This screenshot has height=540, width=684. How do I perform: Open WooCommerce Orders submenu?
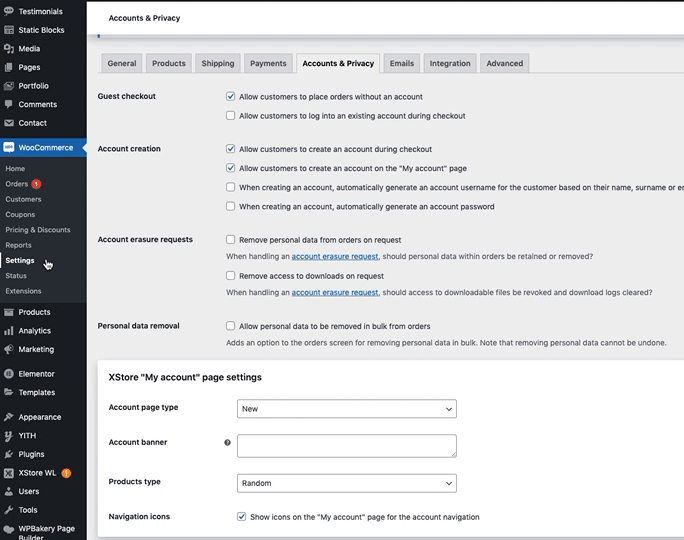point(17,184)
